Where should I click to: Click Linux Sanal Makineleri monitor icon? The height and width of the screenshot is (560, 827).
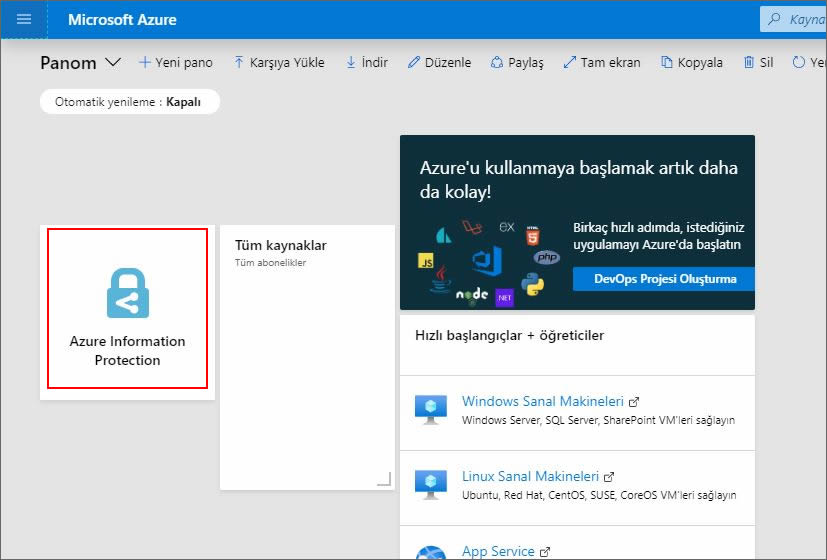431,485
